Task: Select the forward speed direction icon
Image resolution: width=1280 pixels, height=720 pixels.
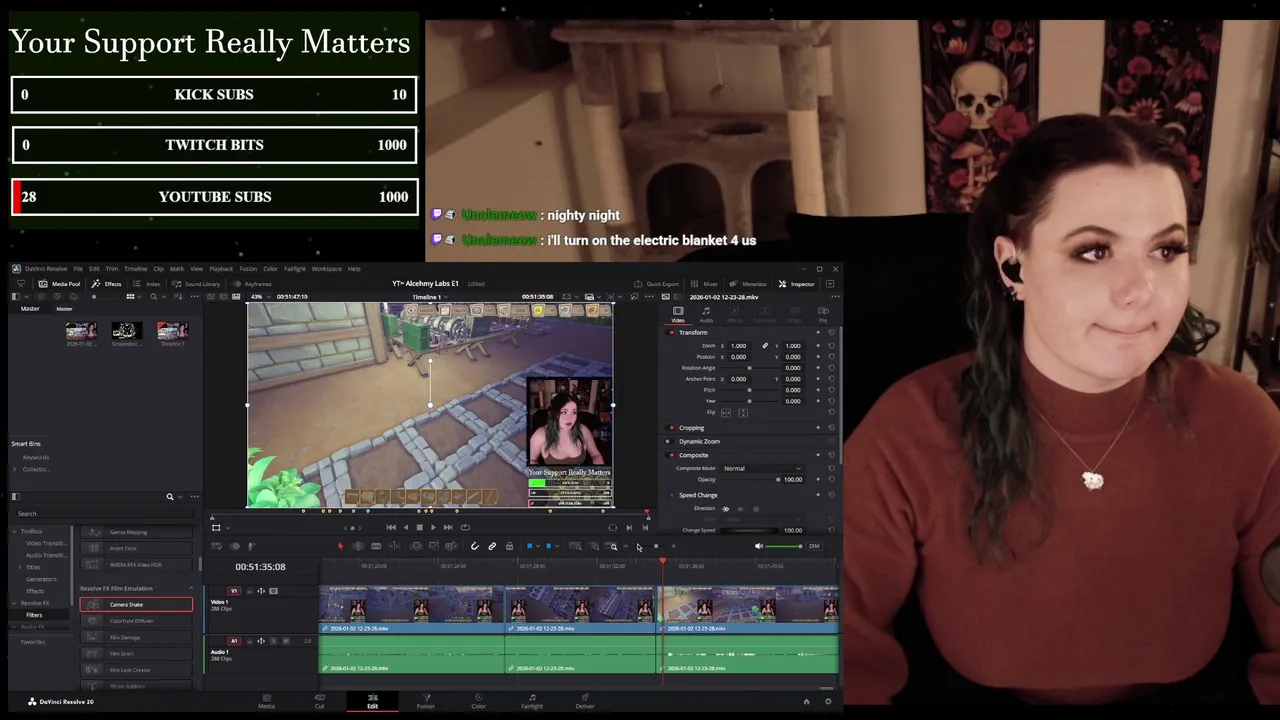Action: 726,508
